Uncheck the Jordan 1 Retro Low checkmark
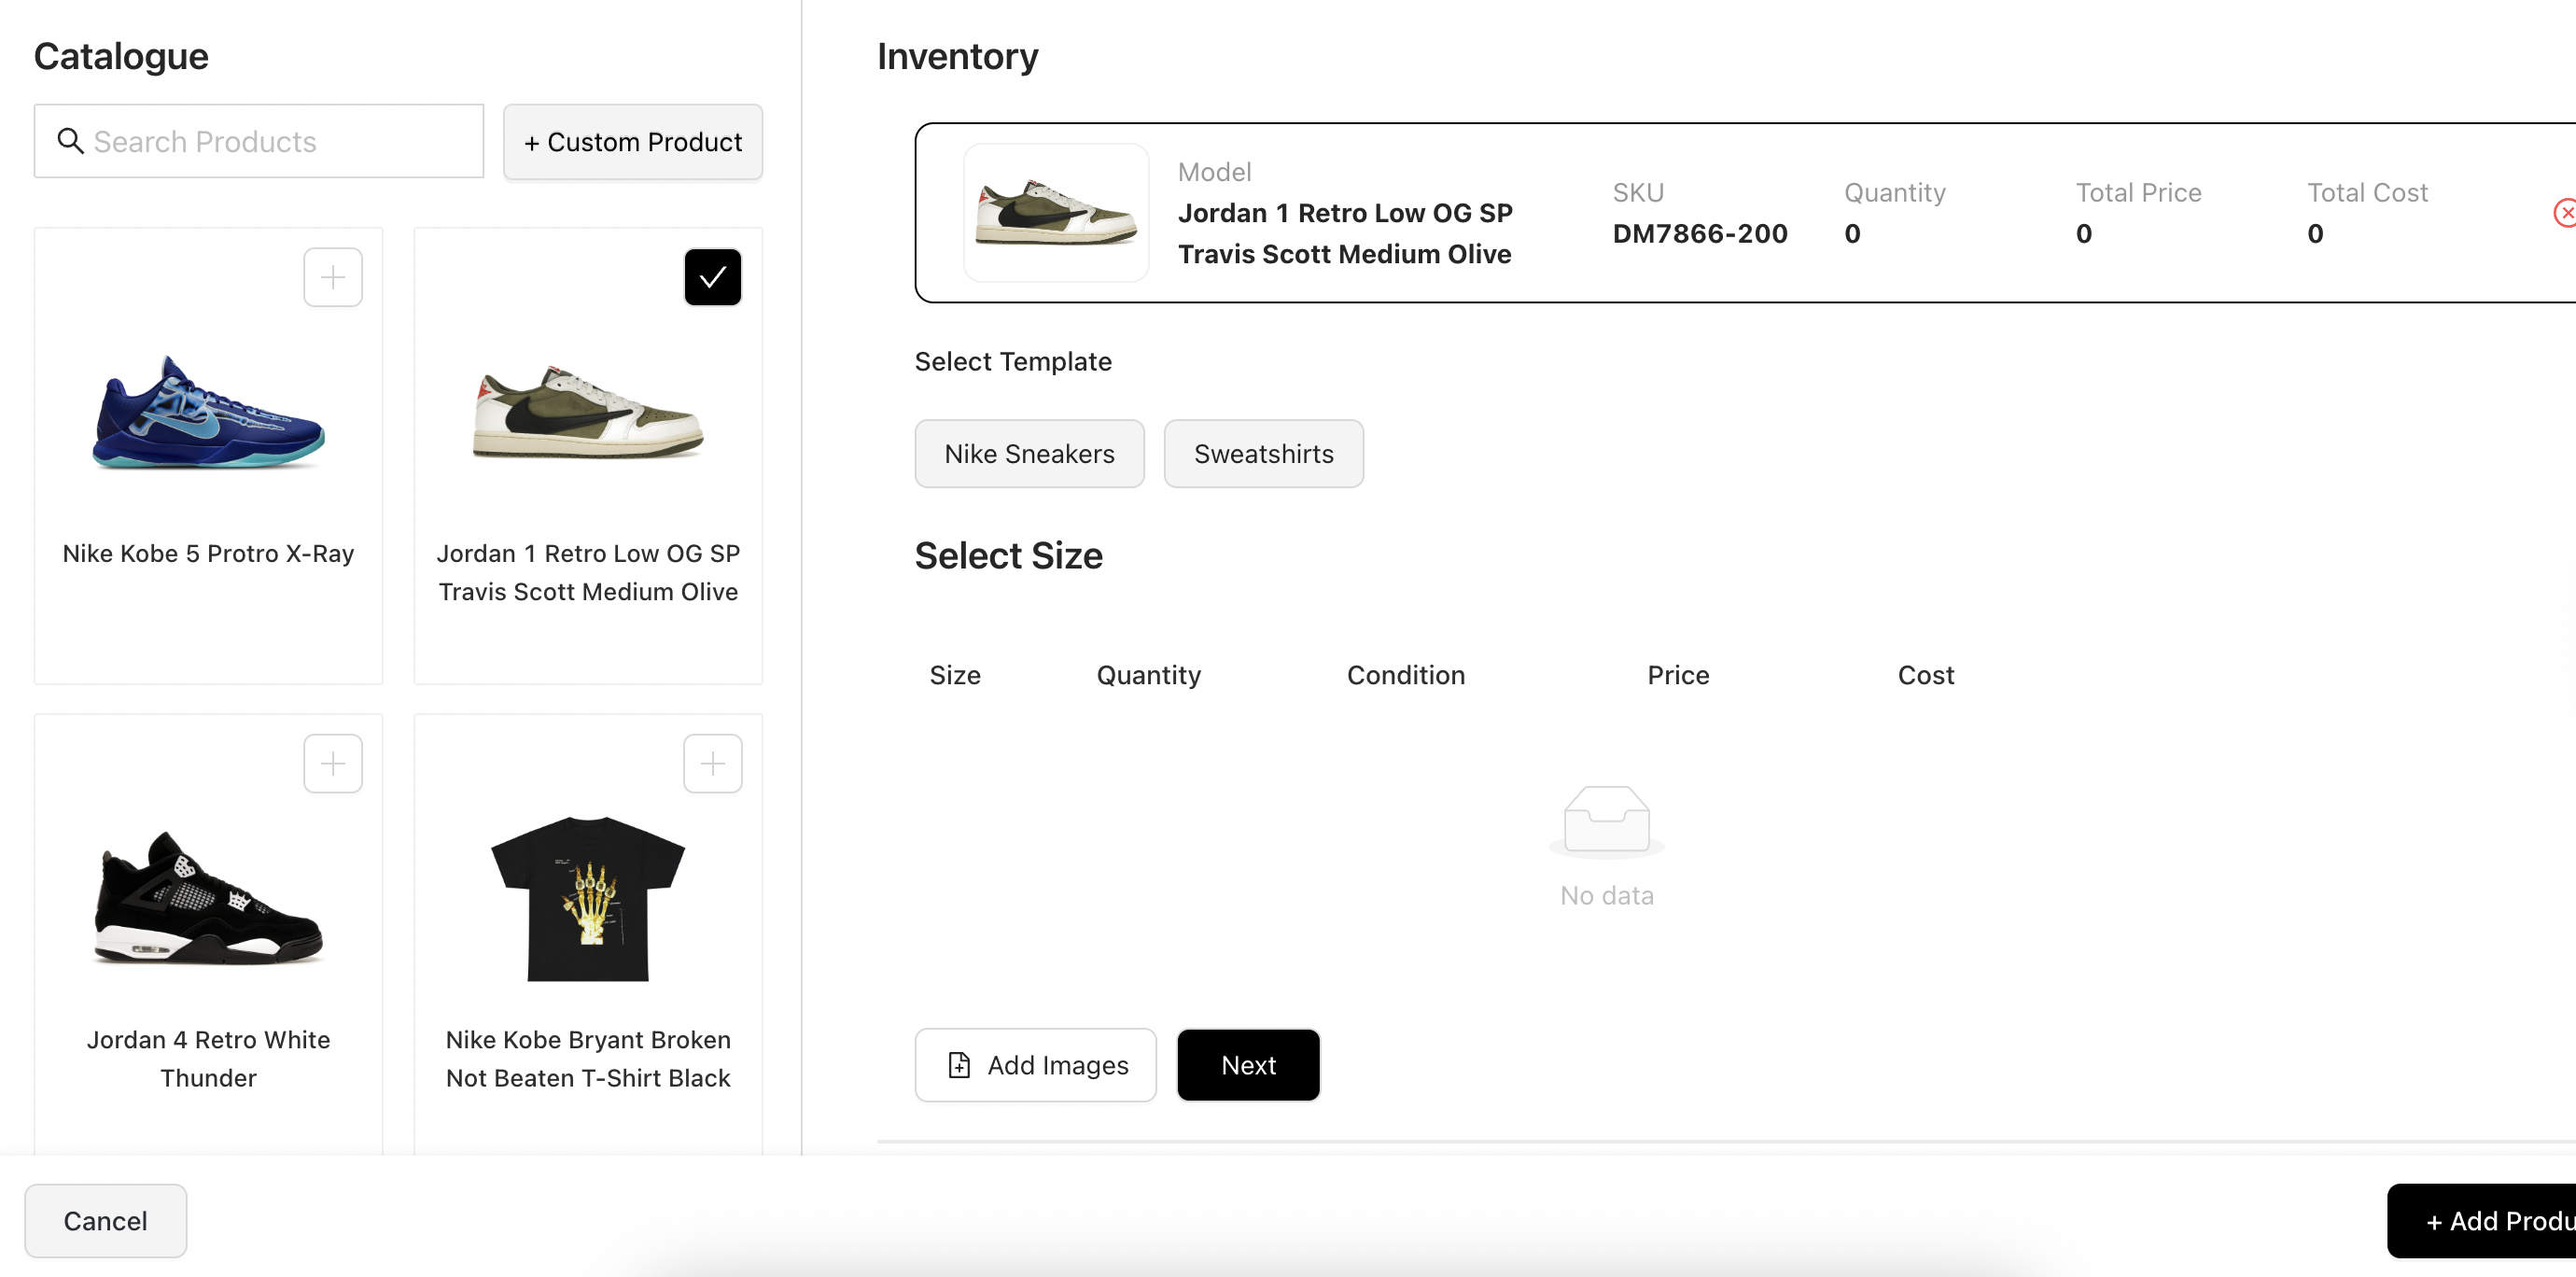The height and width of the screenshot is (1277, 2576). pos(712,277)
